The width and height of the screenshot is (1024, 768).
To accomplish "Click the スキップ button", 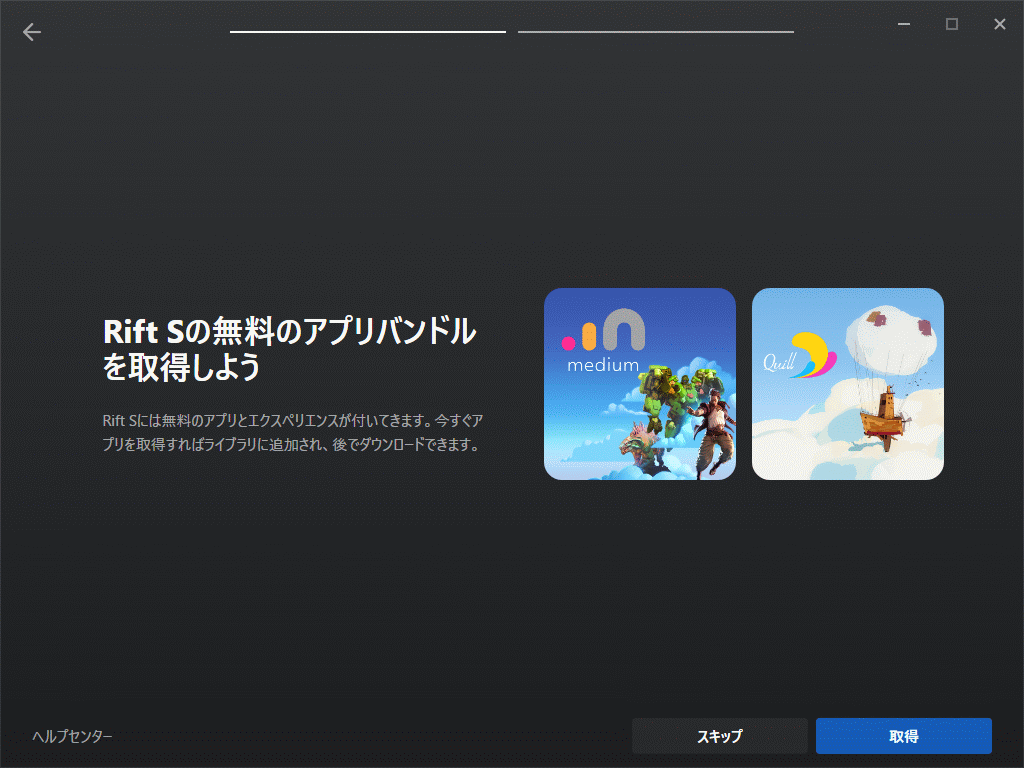I will 720,736.
